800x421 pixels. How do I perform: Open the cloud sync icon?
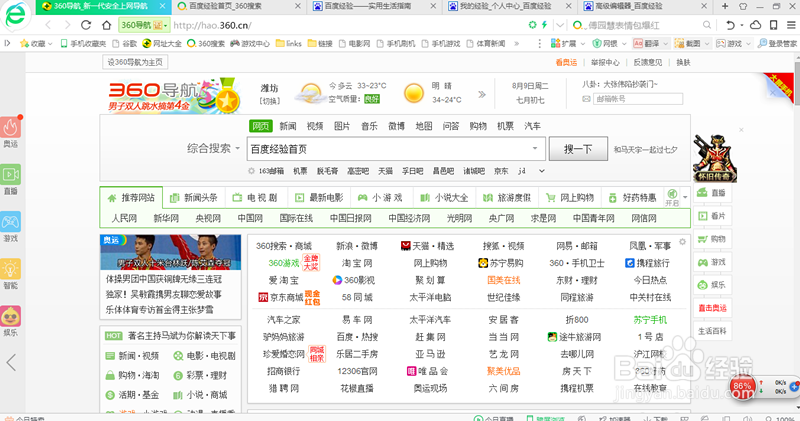point(756,25)
